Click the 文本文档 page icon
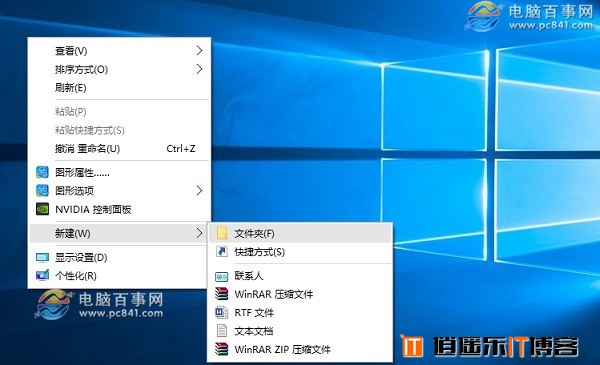 click(222, 331)
